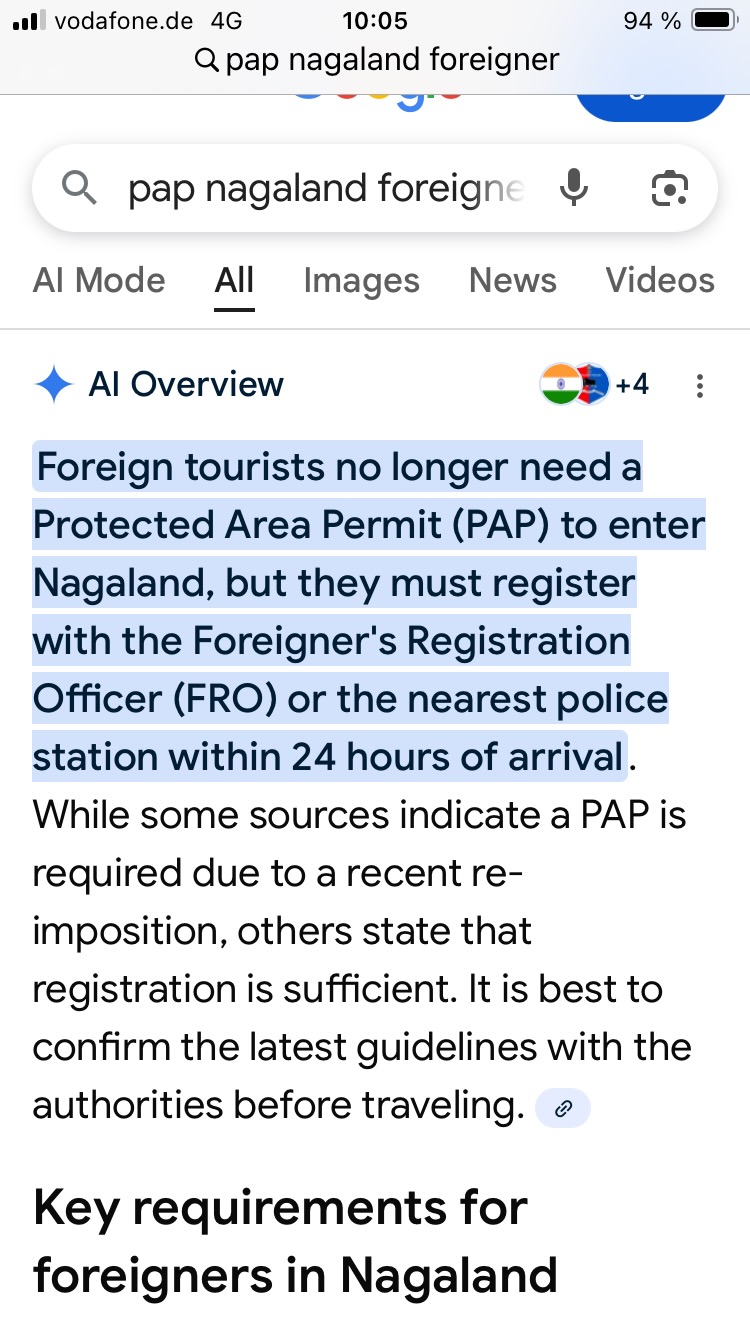The height and width of the screenshot is (1334, 750).
Task: Tap the partially hidden Google logo
Action: click(x=378, y=102)
